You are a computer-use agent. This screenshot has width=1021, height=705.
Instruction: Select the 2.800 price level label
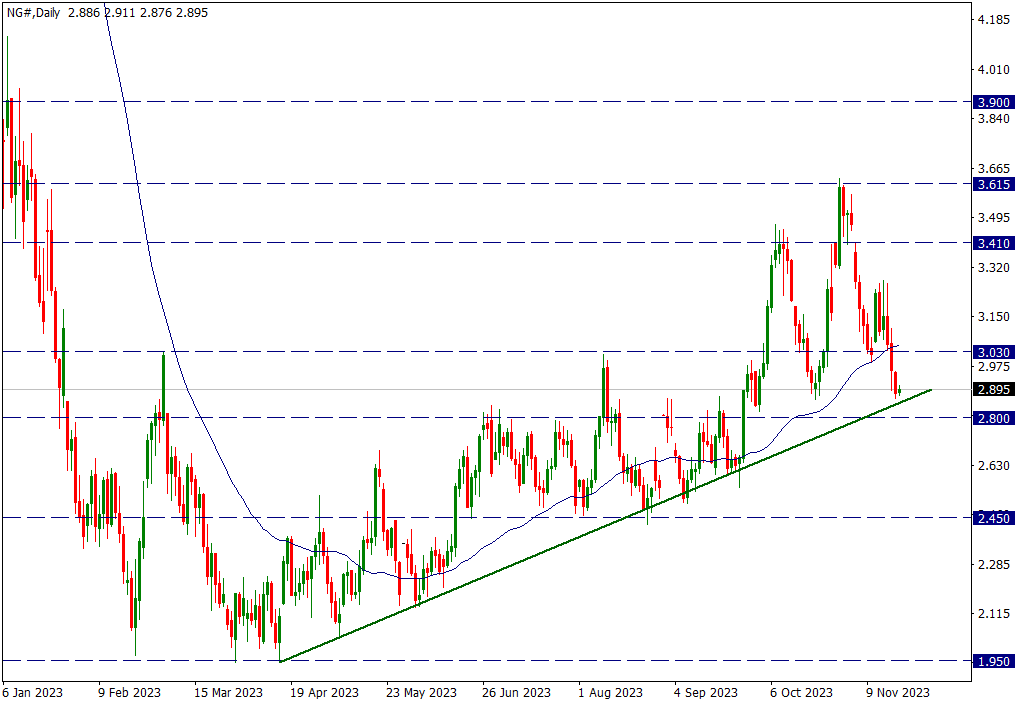point(994,418)
